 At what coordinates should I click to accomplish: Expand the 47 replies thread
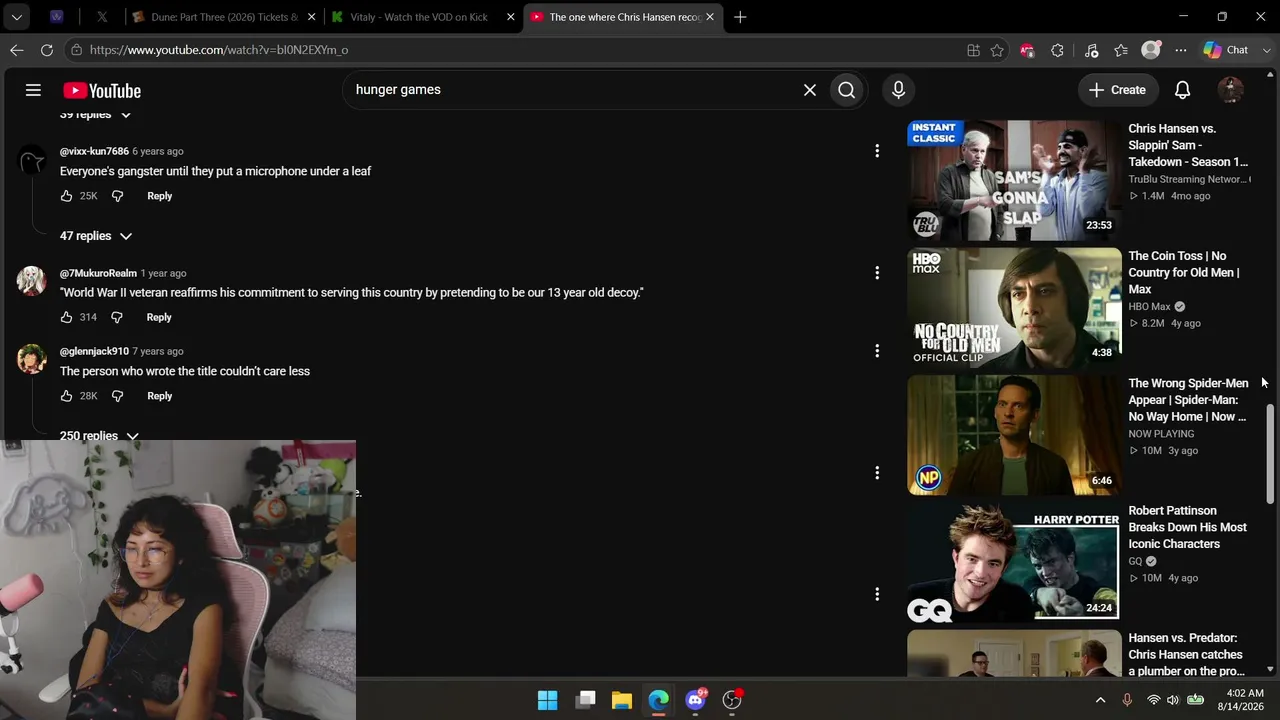(x=96, y=236)
